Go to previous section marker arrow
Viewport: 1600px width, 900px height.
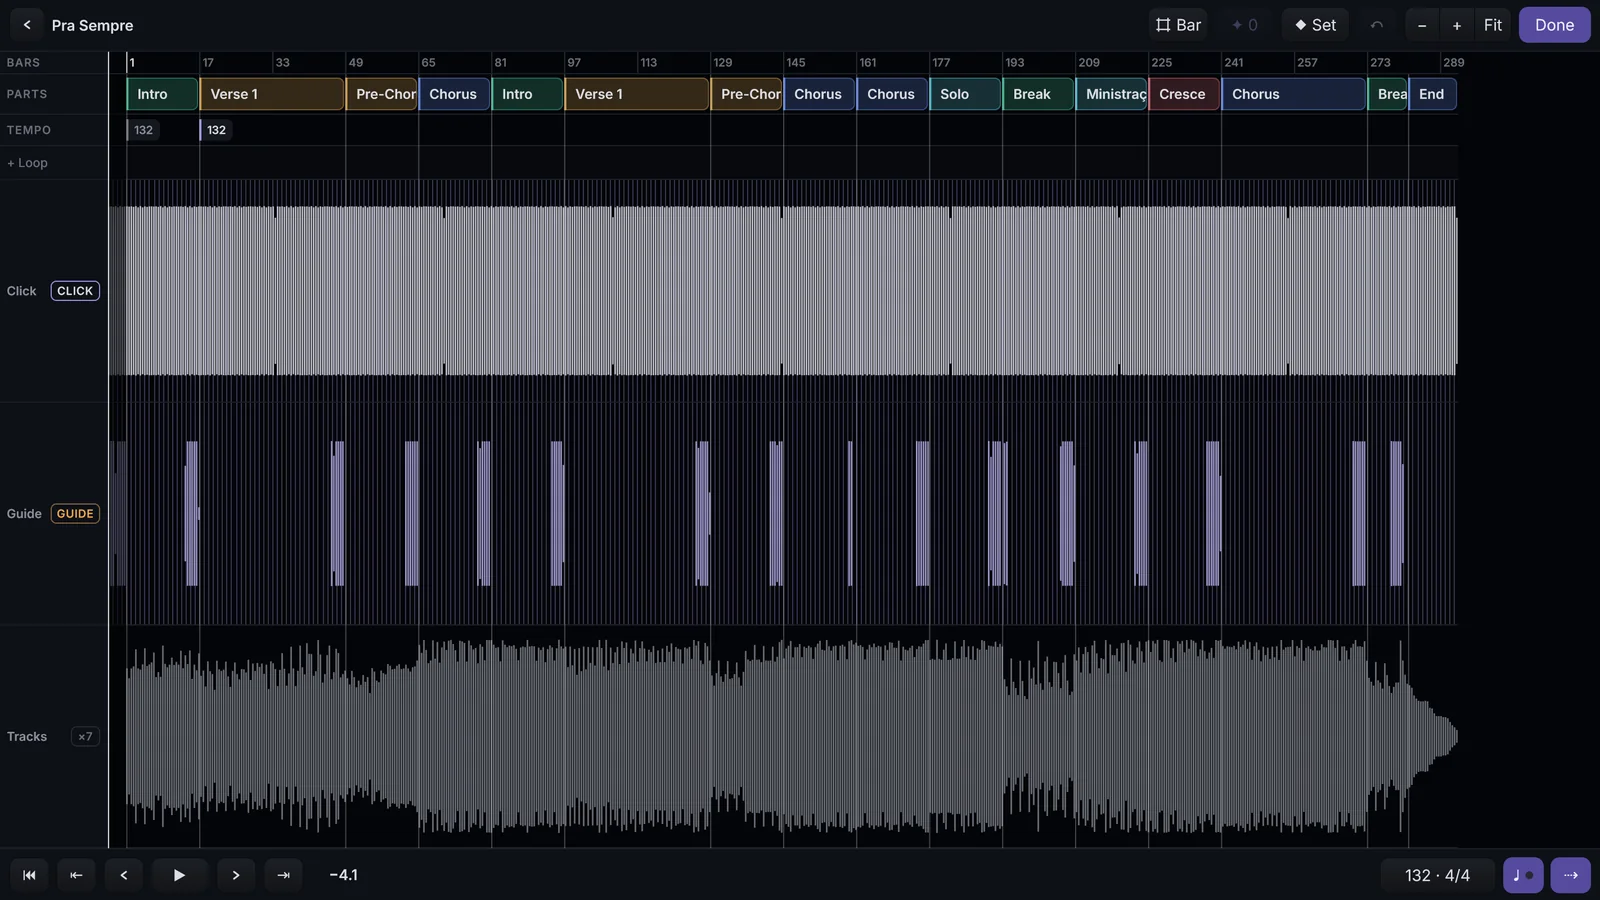pos(76,875)
